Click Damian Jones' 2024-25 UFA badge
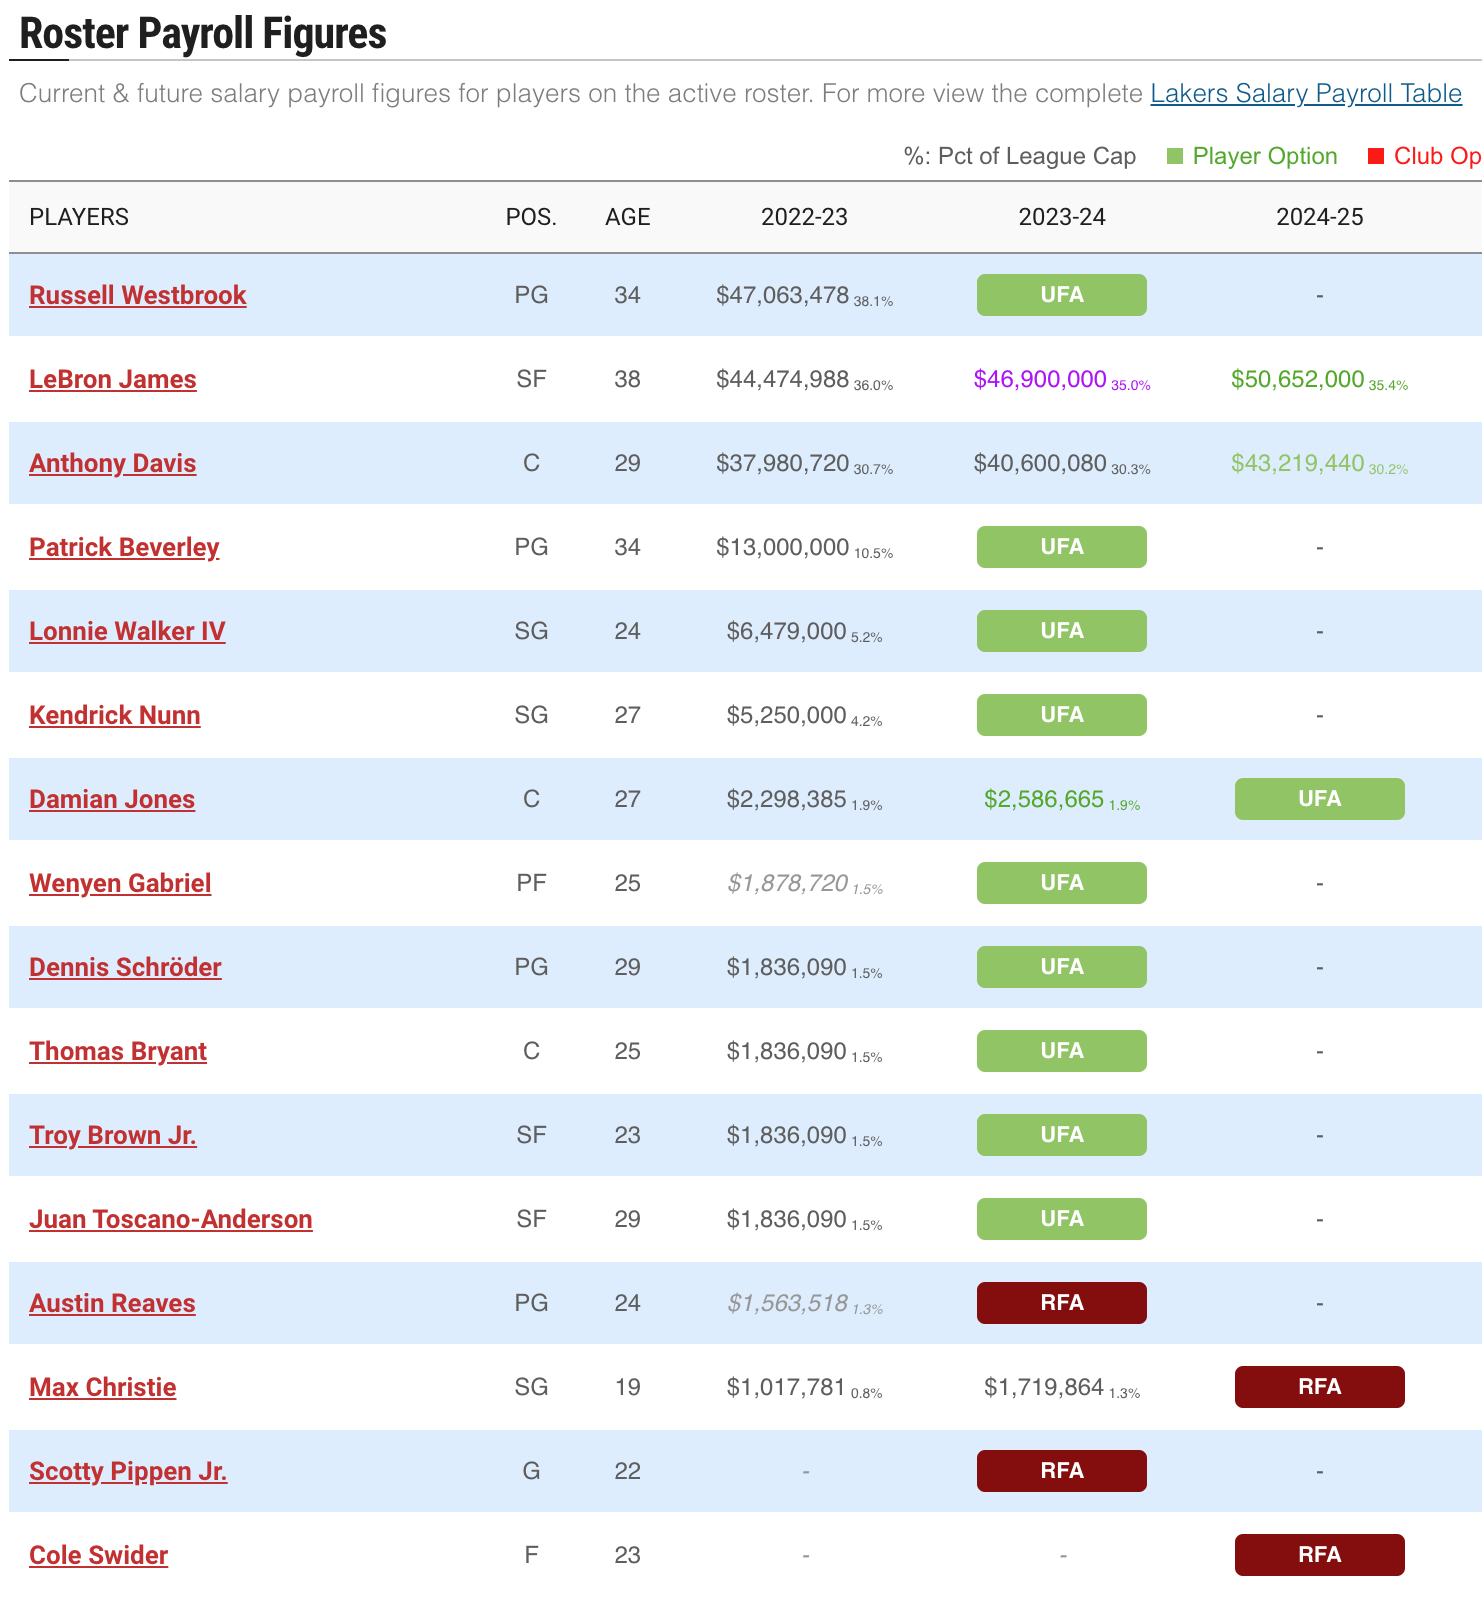This screenshot has width=1482, height=1606. point(1319,799)
